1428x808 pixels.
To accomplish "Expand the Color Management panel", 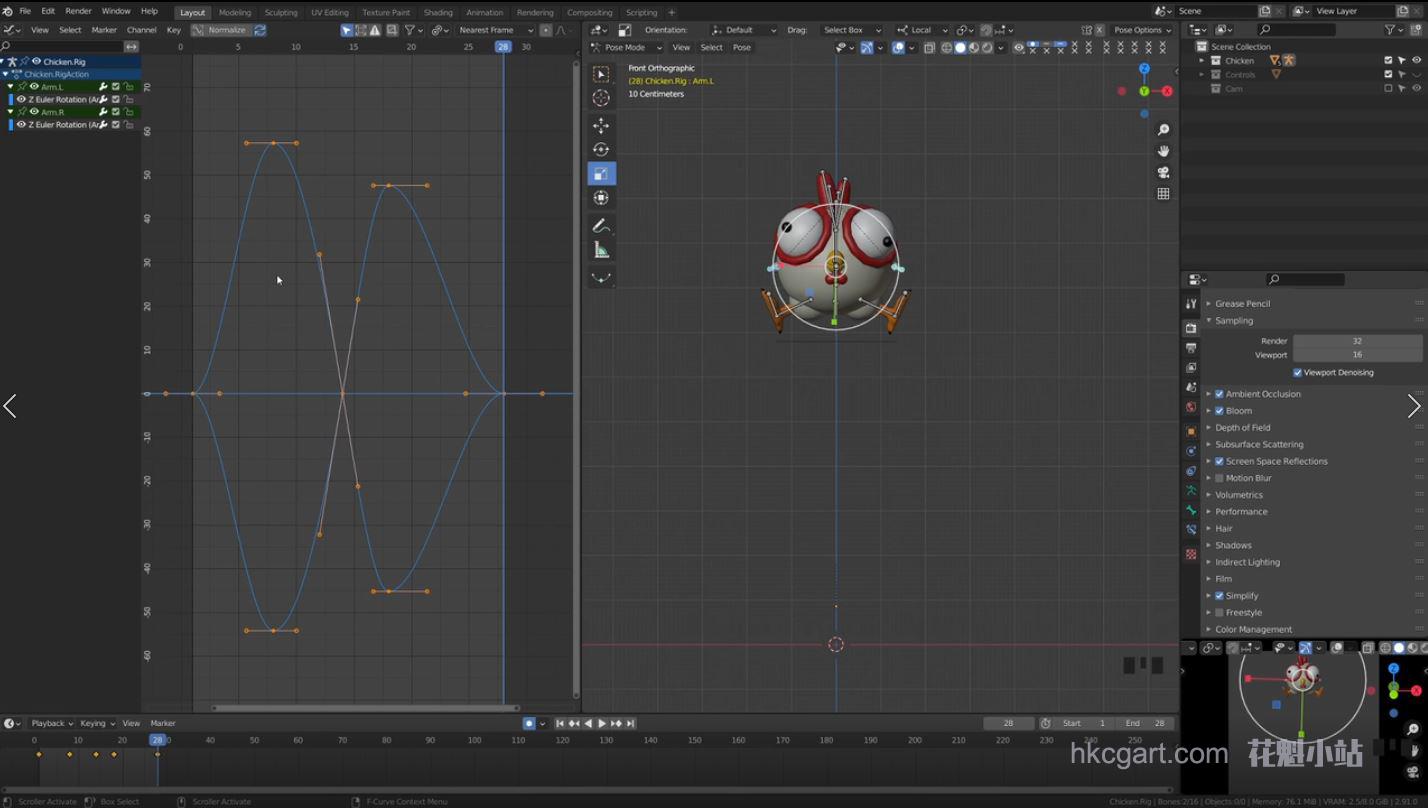I will [x=1254, y=629].
